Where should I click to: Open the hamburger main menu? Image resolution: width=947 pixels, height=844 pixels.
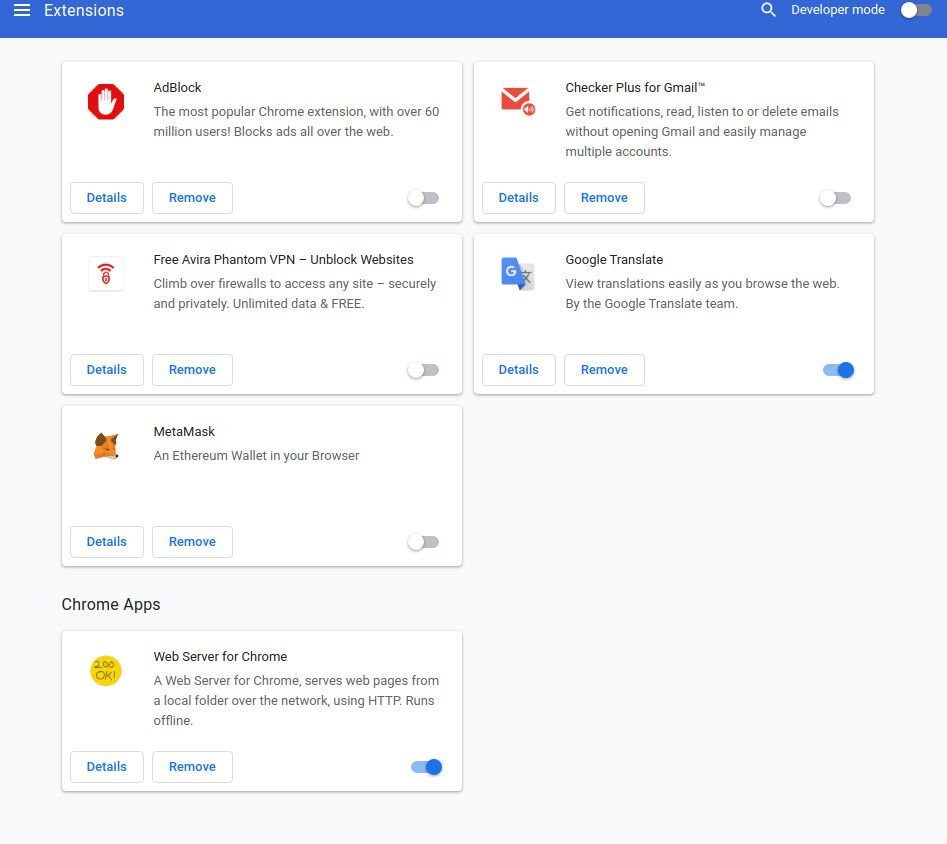pos(22,10)
